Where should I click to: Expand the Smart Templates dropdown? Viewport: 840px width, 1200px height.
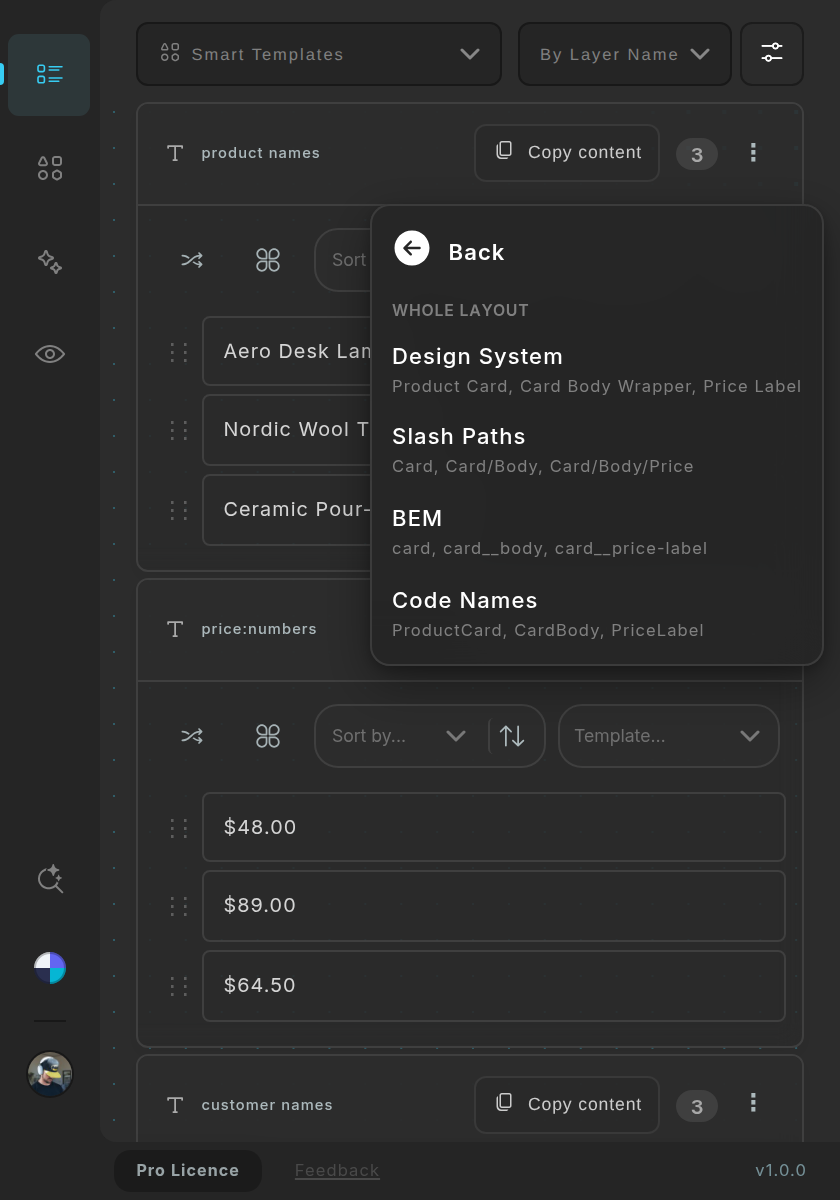(x=319, y=54)
